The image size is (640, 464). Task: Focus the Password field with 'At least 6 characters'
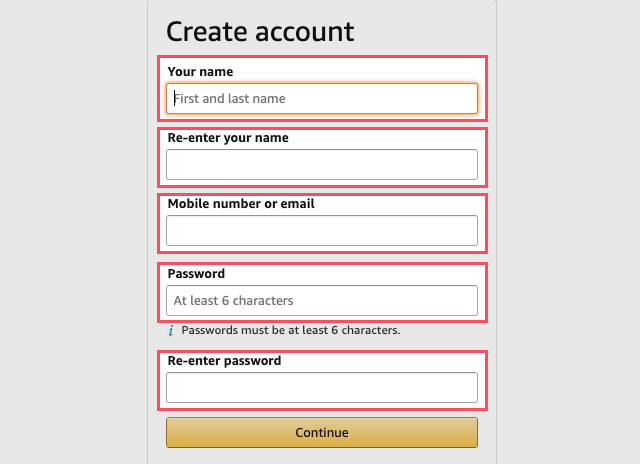(322, 300)
